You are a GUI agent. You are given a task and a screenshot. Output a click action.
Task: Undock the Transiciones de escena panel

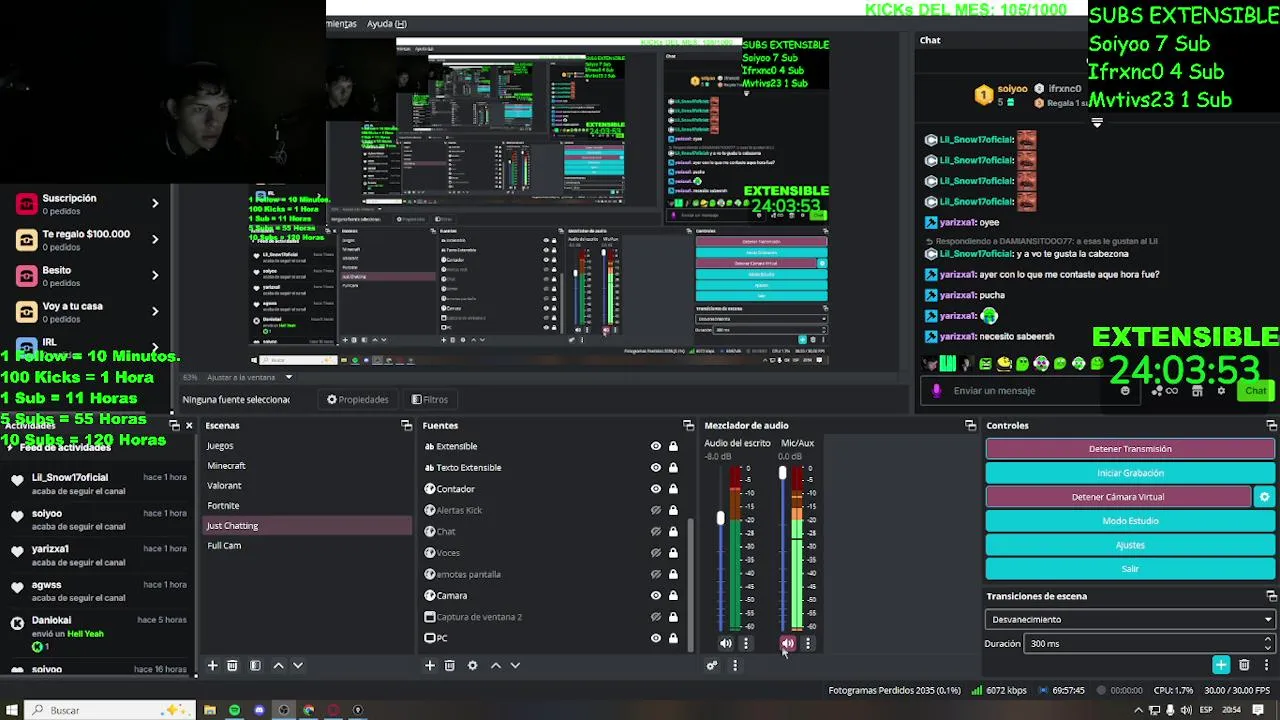click(x=1271, y=596)
